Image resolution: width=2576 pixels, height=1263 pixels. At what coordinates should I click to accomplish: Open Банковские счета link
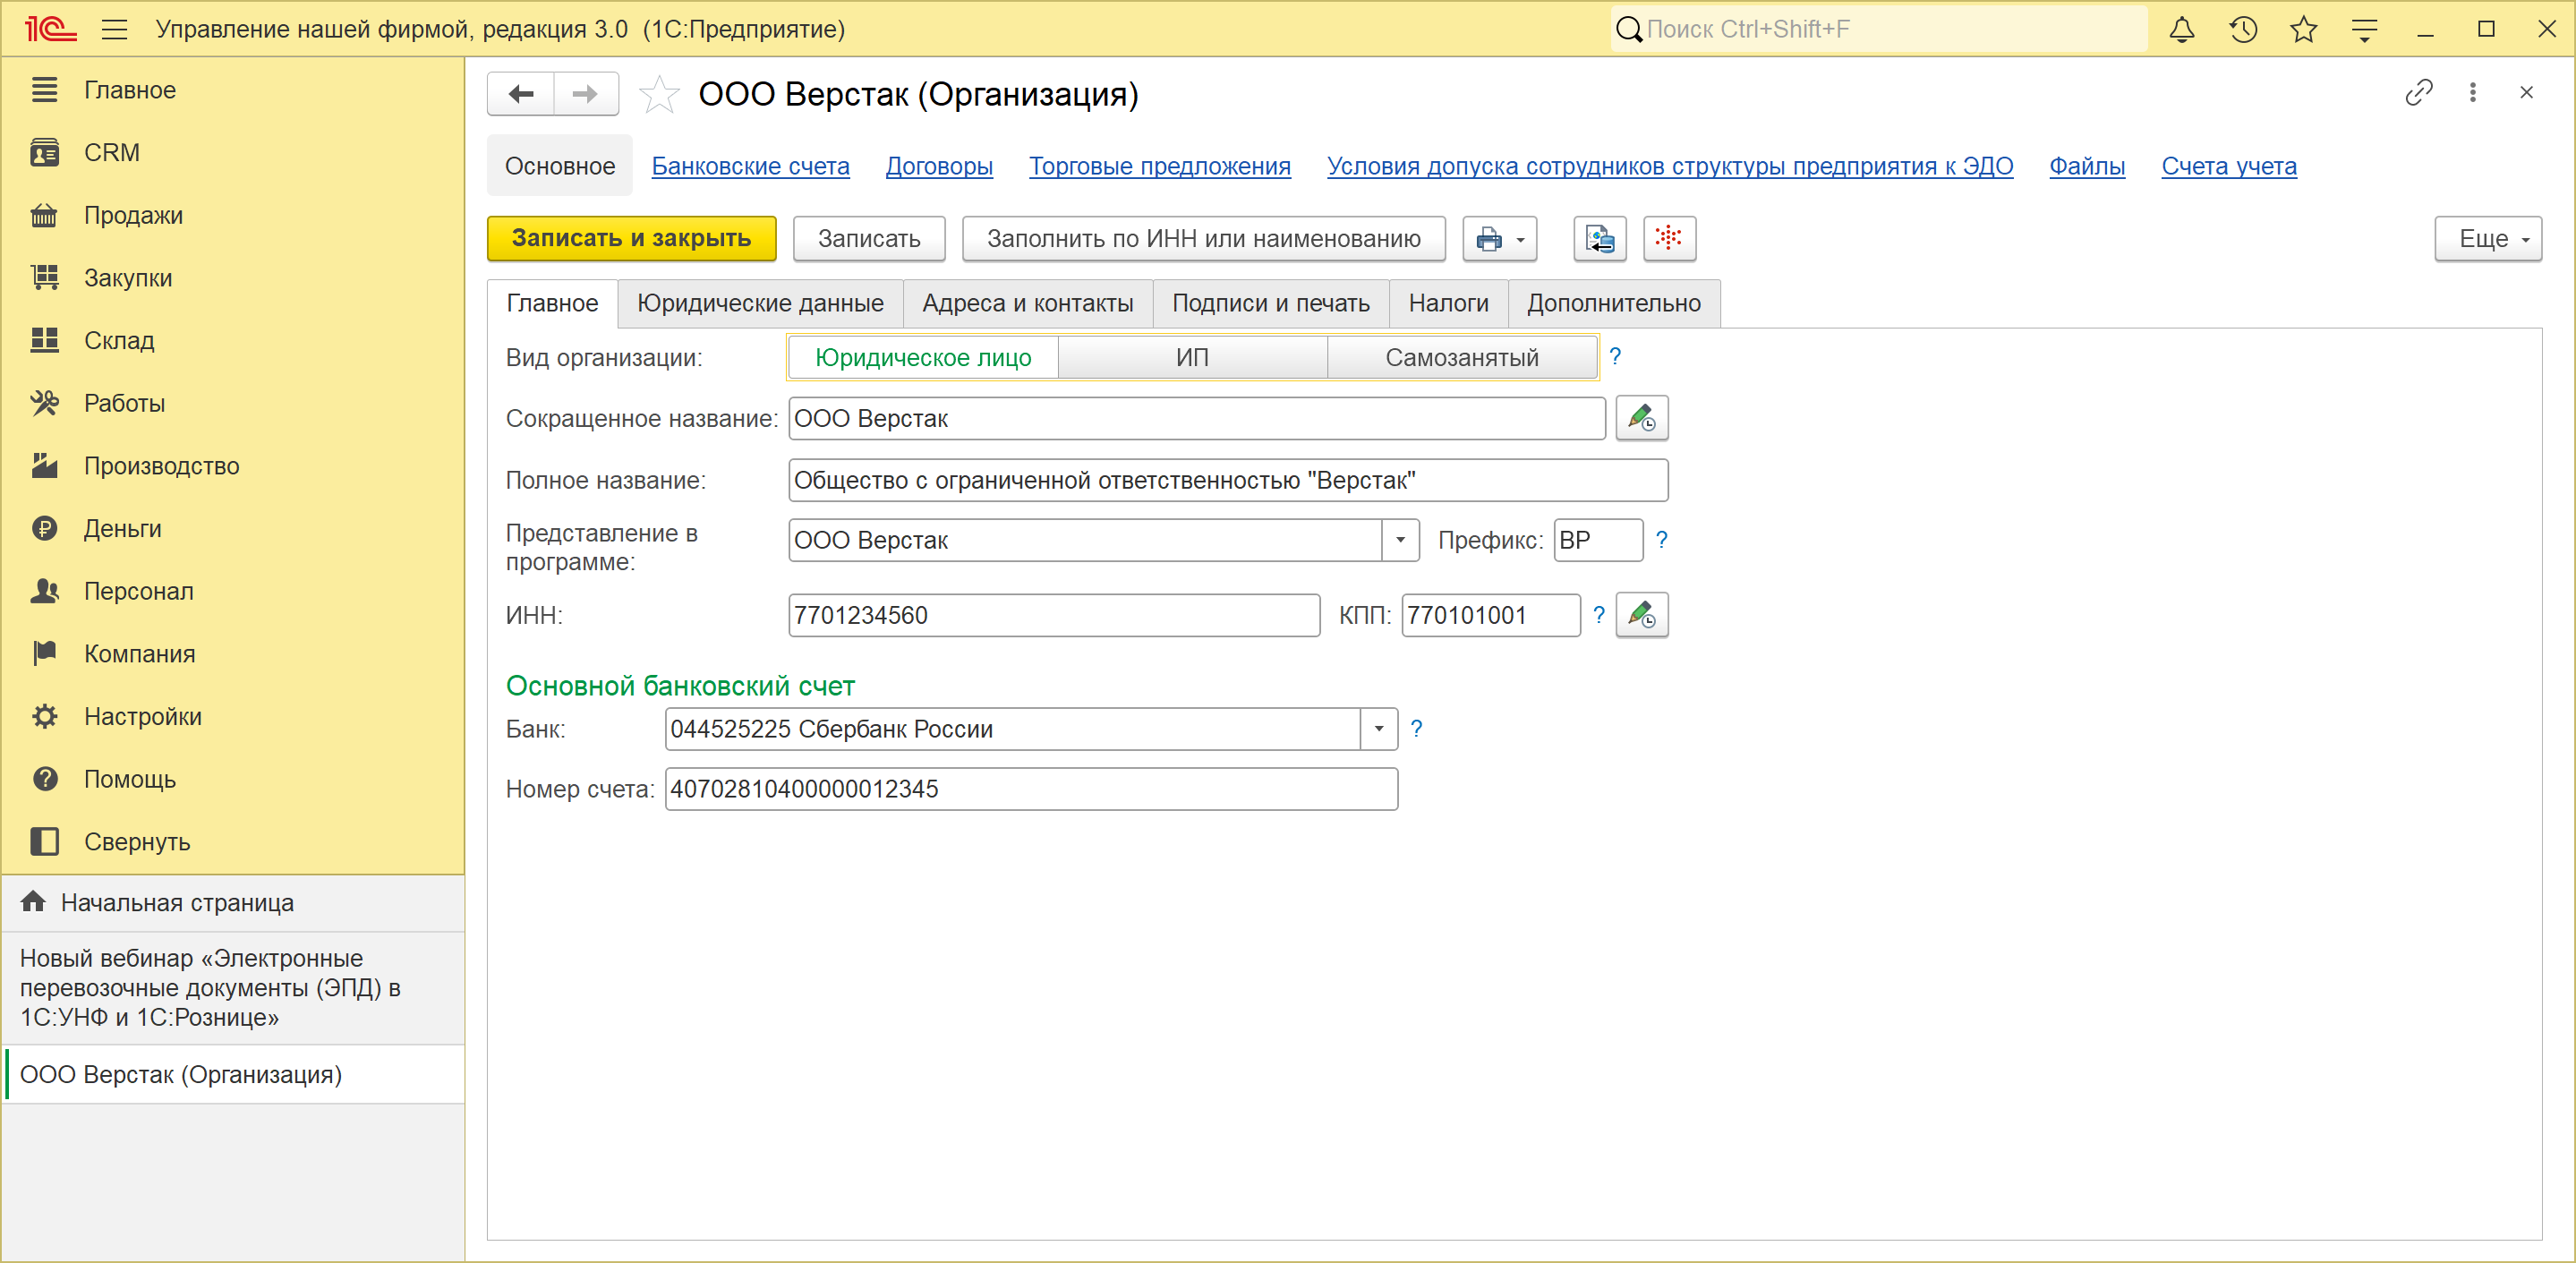coord(751,166)
